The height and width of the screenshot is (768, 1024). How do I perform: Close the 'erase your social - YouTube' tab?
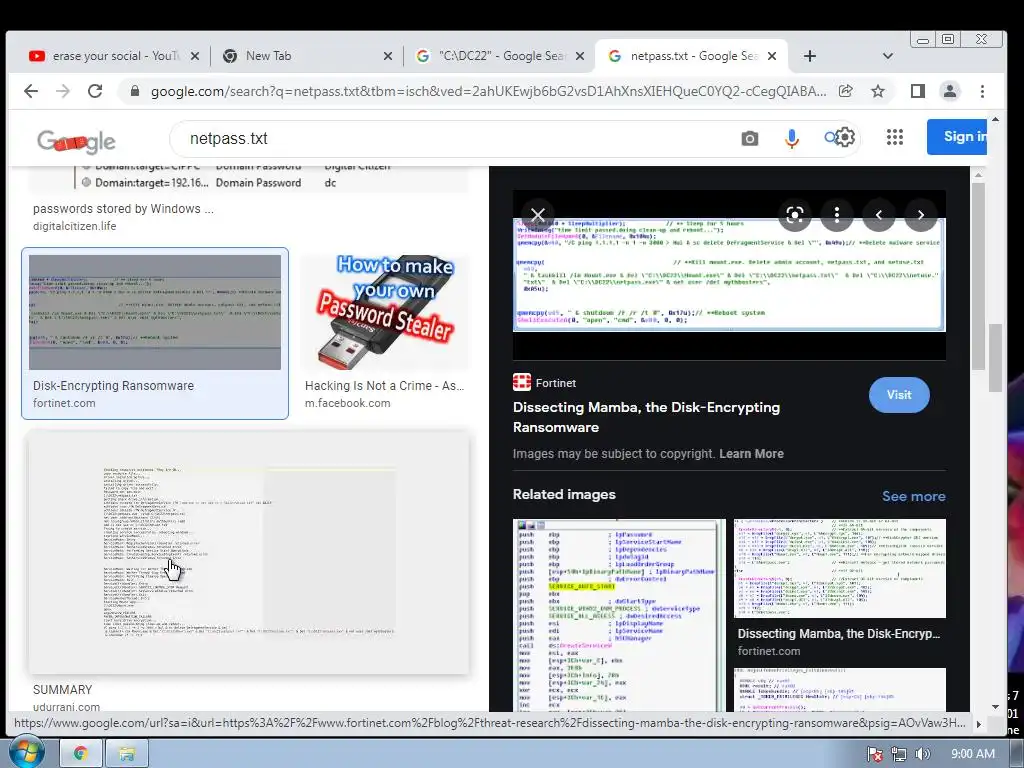click(x=195, y=56)
